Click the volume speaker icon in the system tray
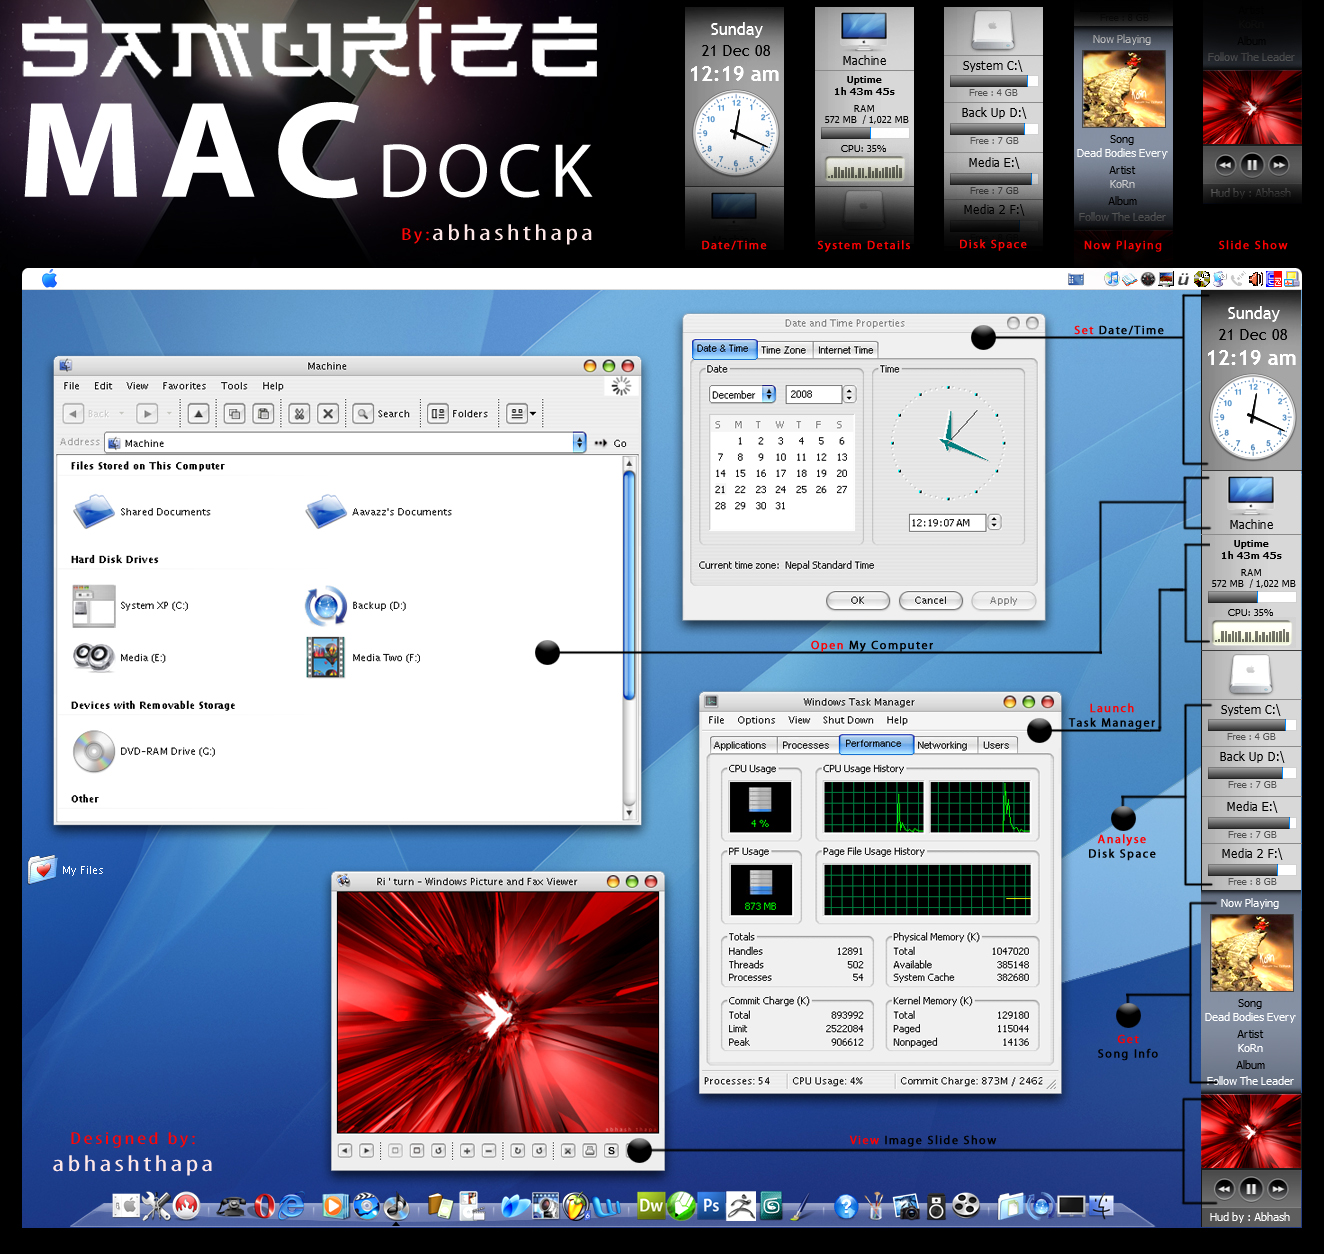This screenshot has width=1324, height=1254. [1255, 279]
